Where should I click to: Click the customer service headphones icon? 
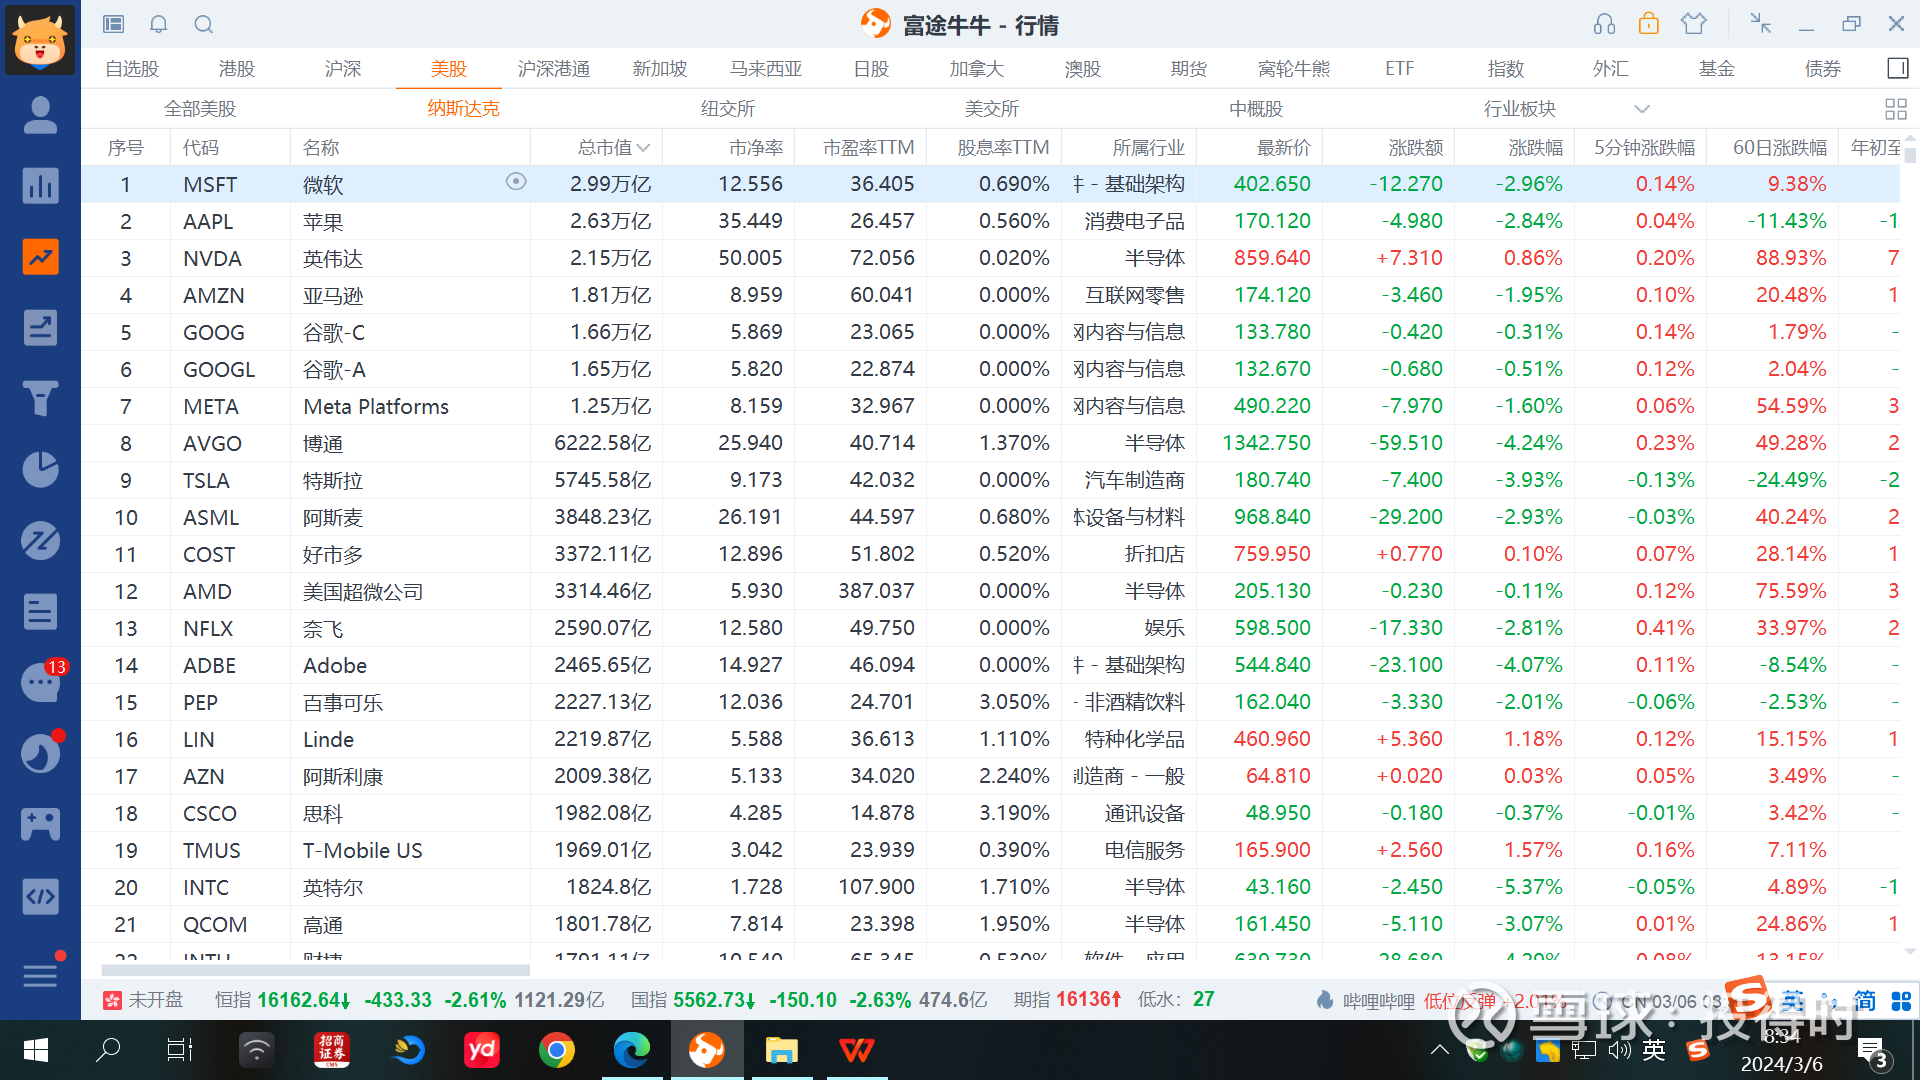1604,22
